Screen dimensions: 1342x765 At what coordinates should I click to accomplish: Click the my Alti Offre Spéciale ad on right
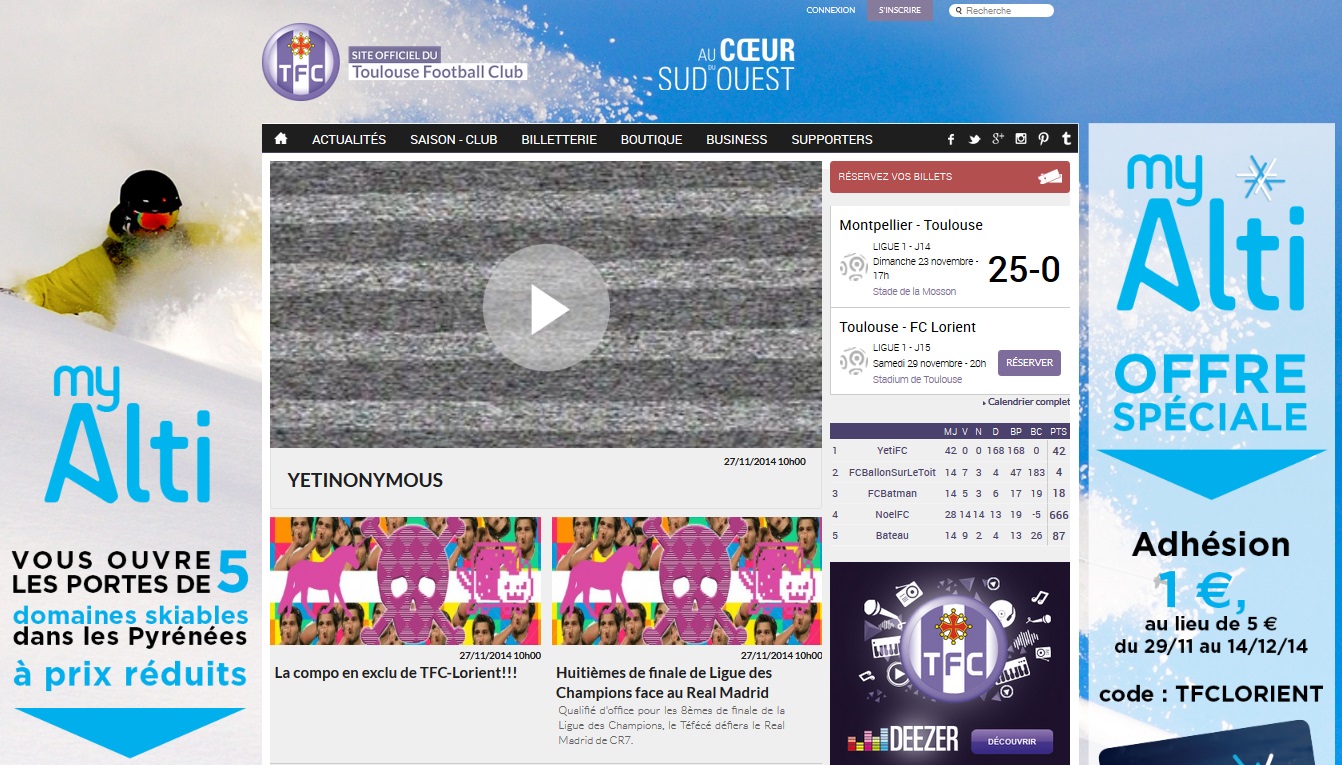(x=1213, y=444)
